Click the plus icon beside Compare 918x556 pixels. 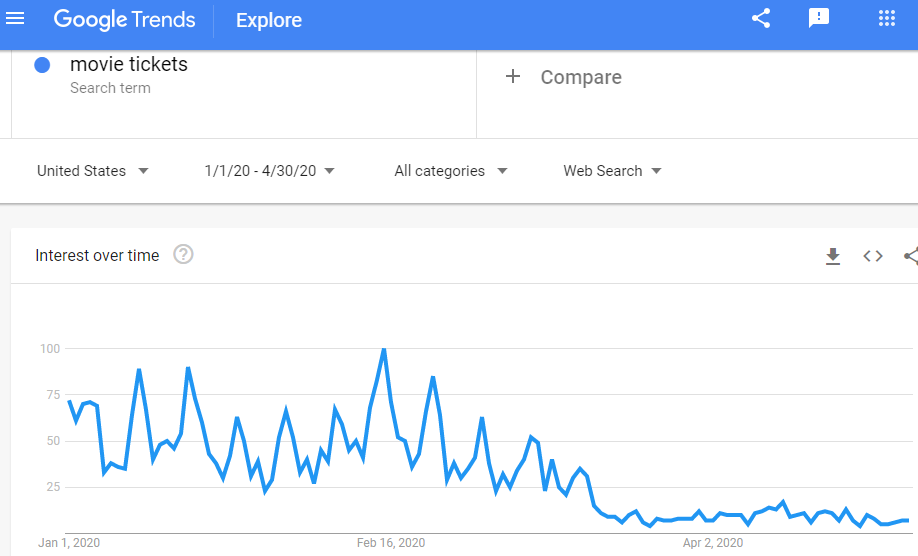[x=513, y=77]
